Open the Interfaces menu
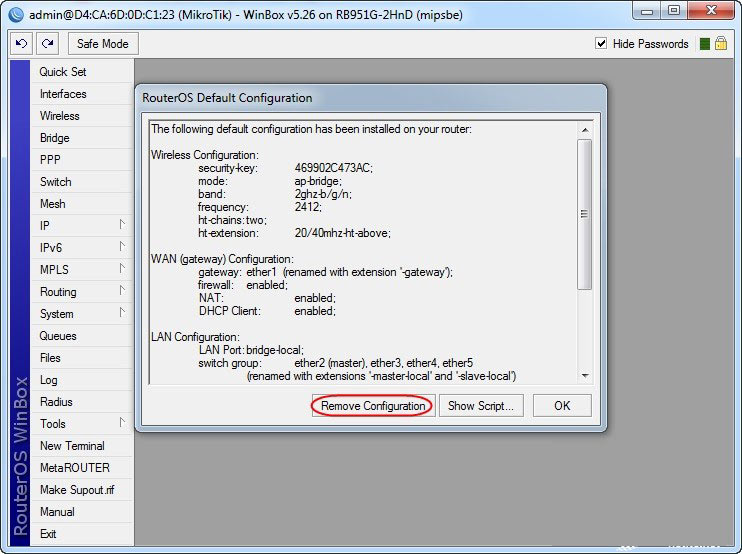Viewport: 742px width, 554px height. (x=82, y=94)
